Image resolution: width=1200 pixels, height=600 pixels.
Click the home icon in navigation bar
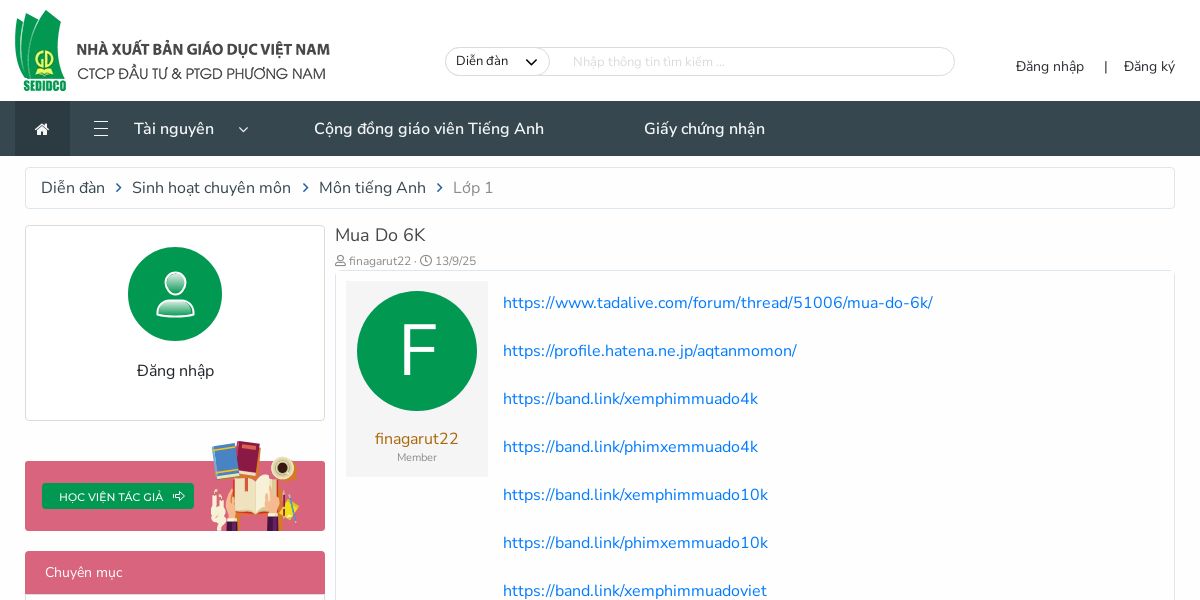(x=42, y=129)
